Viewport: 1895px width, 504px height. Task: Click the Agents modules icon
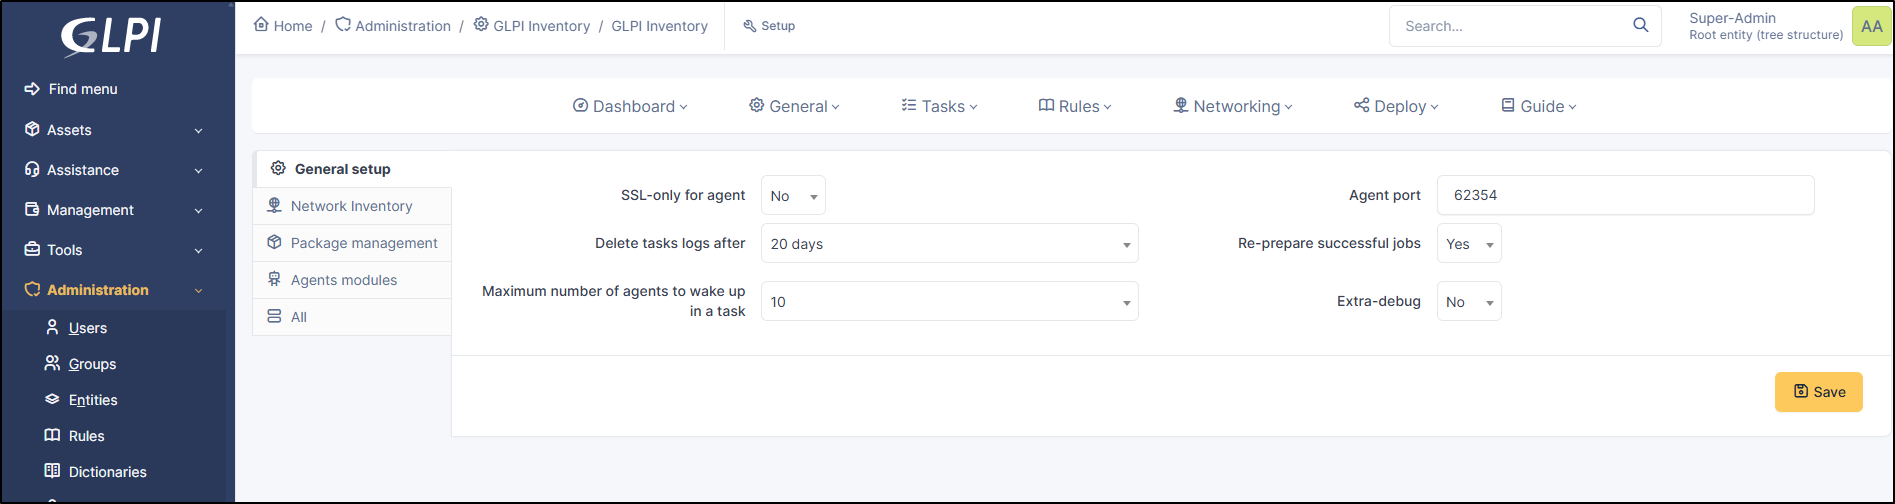point(274,280)
